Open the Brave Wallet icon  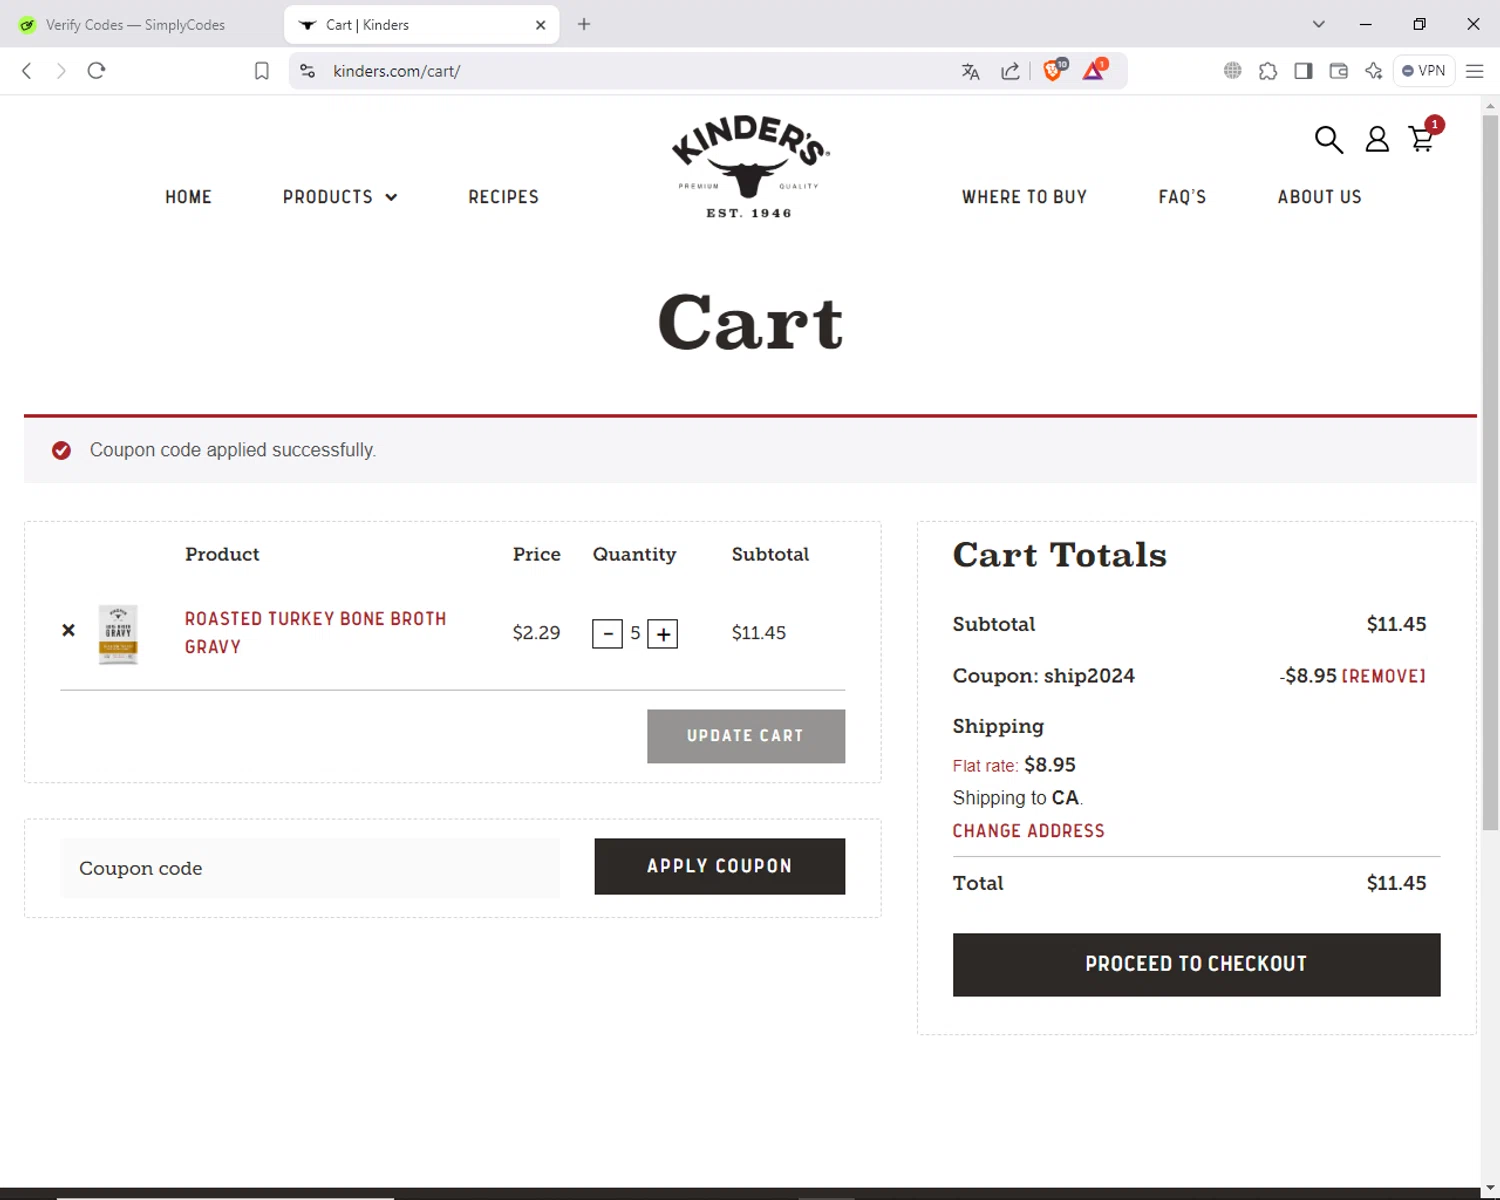point(1338,71)
